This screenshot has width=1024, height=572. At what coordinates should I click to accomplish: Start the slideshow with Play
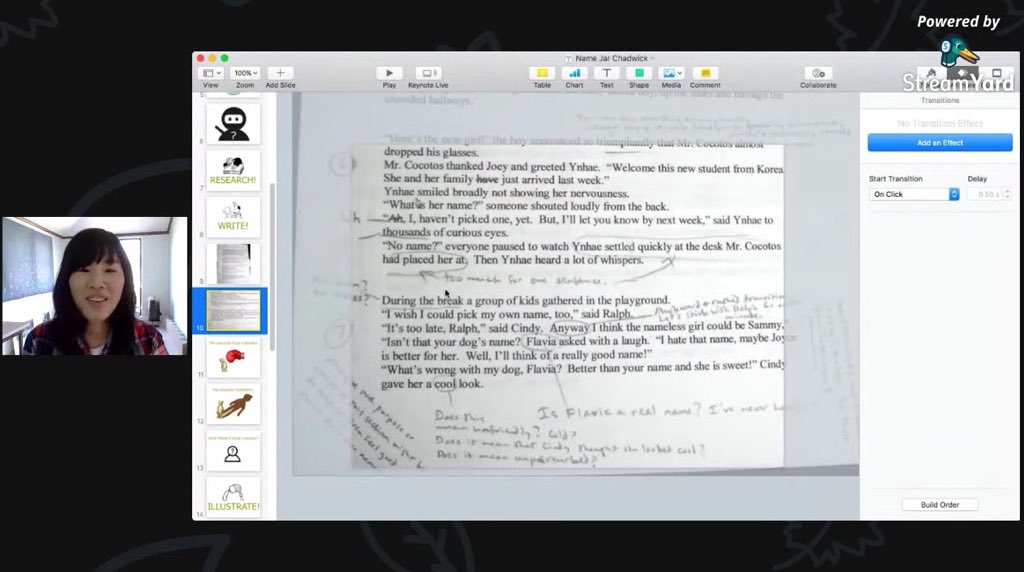(x=389, y=73)
